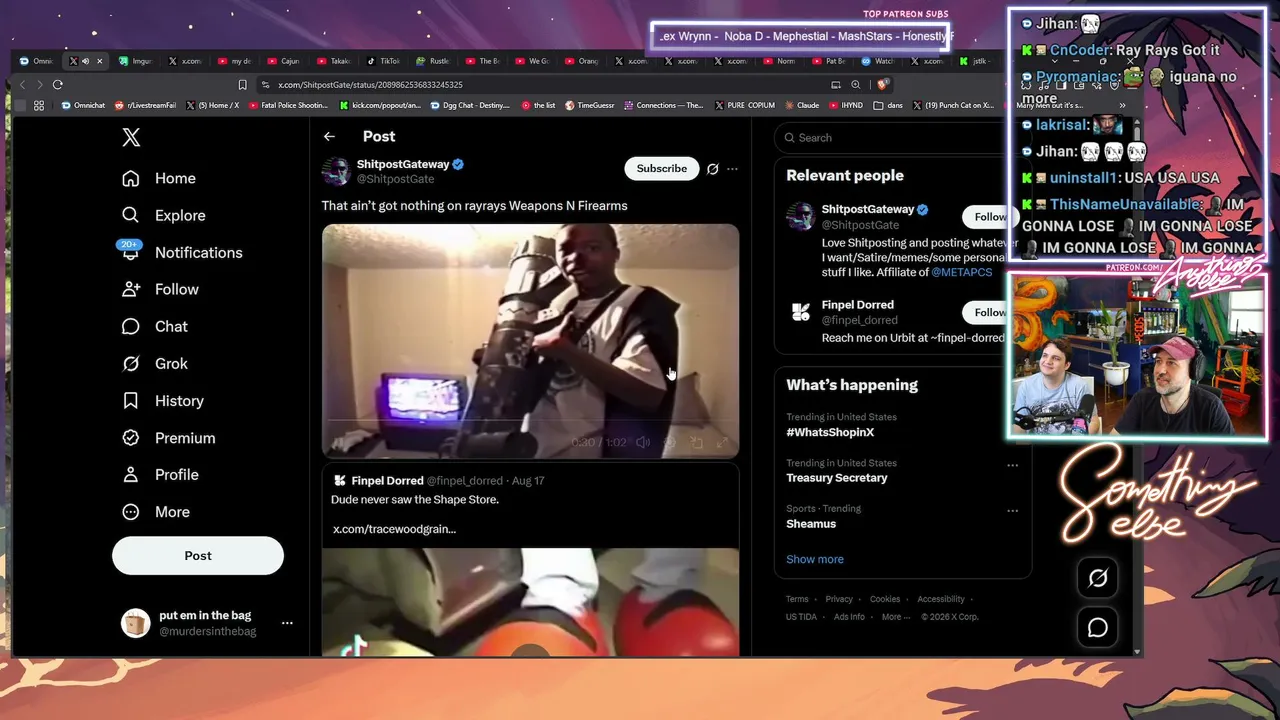Image resolution: width=1280 pixels, height=720 pixels.
Task: Click the bookmark icon in the address bar
Action: (242, 85)
